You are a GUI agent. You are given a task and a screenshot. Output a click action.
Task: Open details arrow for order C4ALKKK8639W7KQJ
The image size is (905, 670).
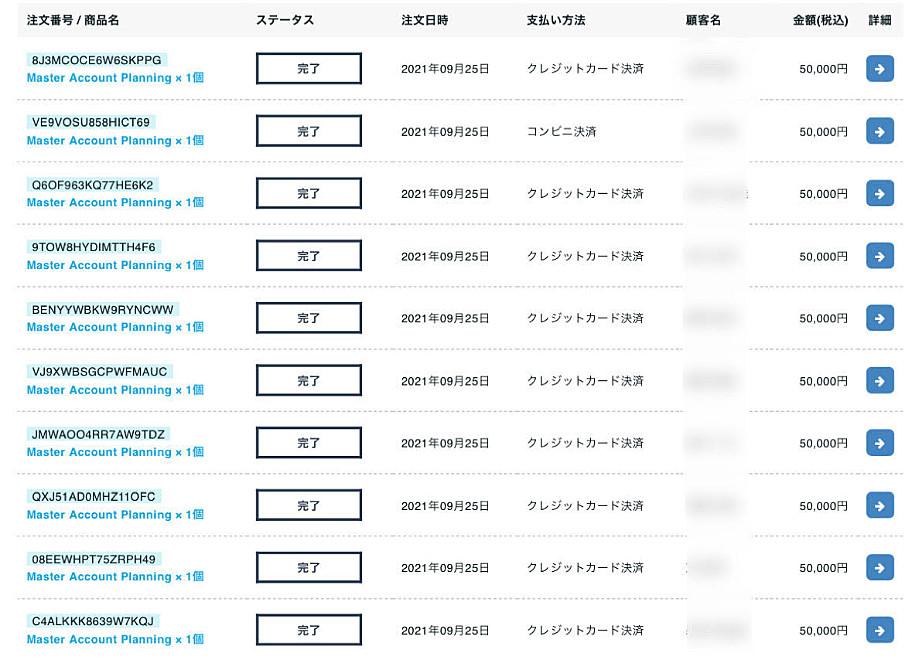click(880, 630)
